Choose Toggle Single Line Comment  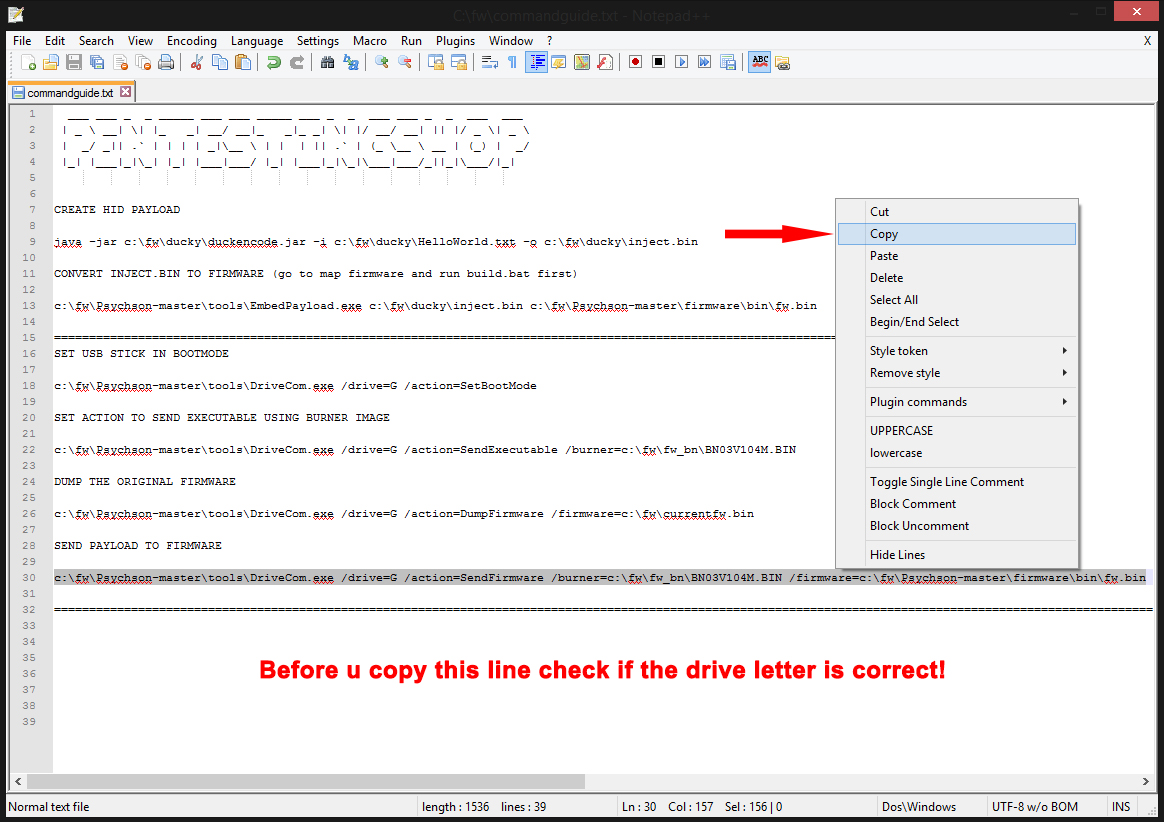tap(957, 482)
